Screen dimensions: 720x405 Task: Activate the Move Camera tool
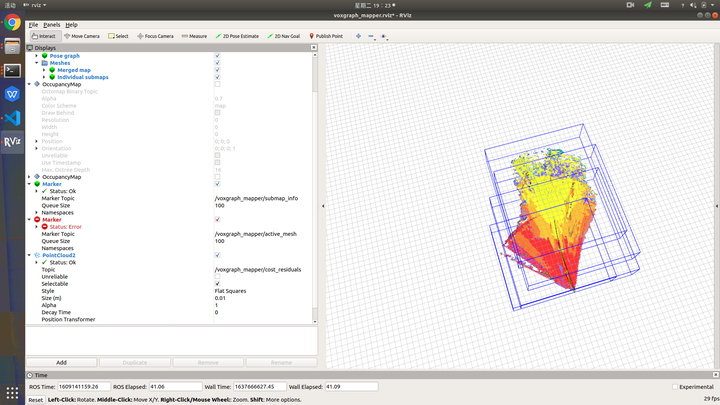click(x=81, y=36)
